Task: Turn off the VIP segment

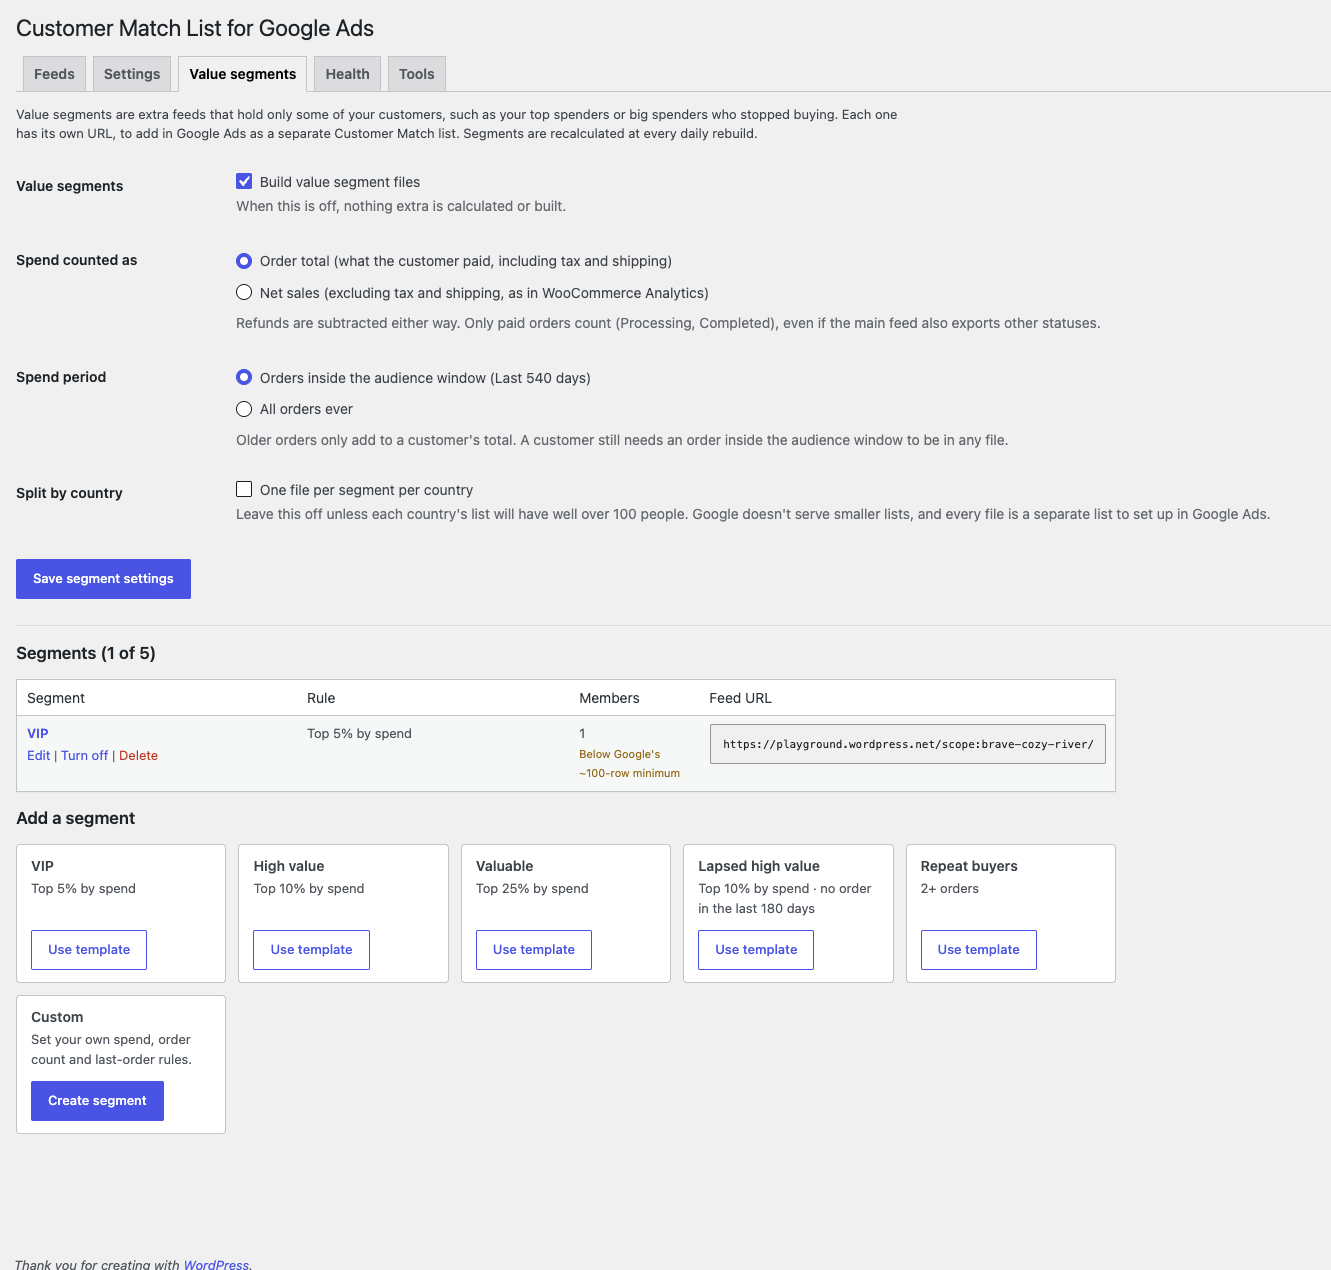Action: 85,756
